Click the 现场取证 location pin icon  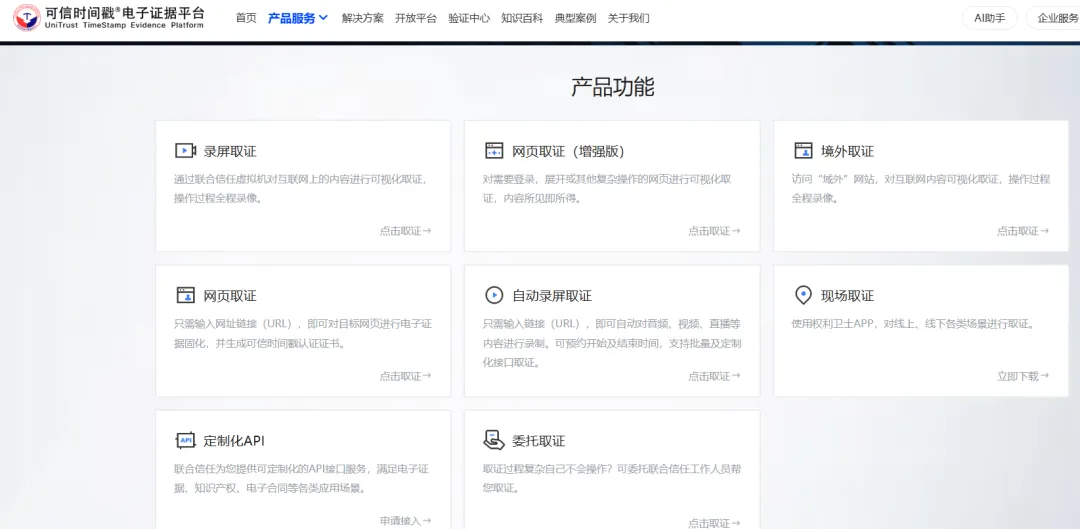coord(803,295)
